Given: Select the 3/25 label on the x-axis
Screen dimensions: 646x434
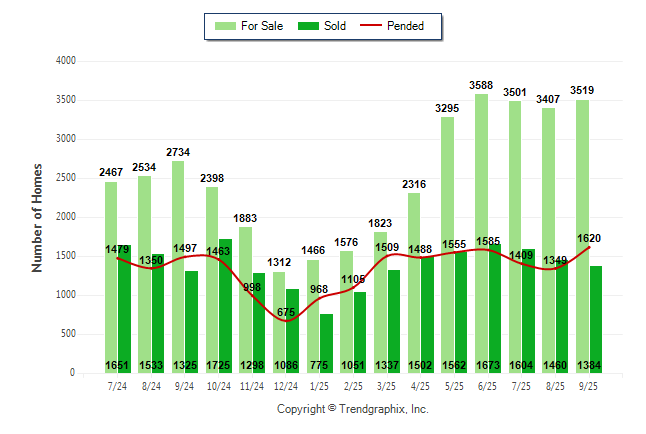Looking at the screenshot, I should pos(387,386).
